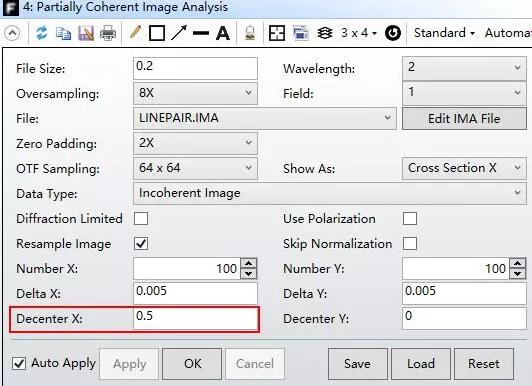Click the printer icon
The width and height of the screenshot is (532, 386).
(x=108, y=34)
